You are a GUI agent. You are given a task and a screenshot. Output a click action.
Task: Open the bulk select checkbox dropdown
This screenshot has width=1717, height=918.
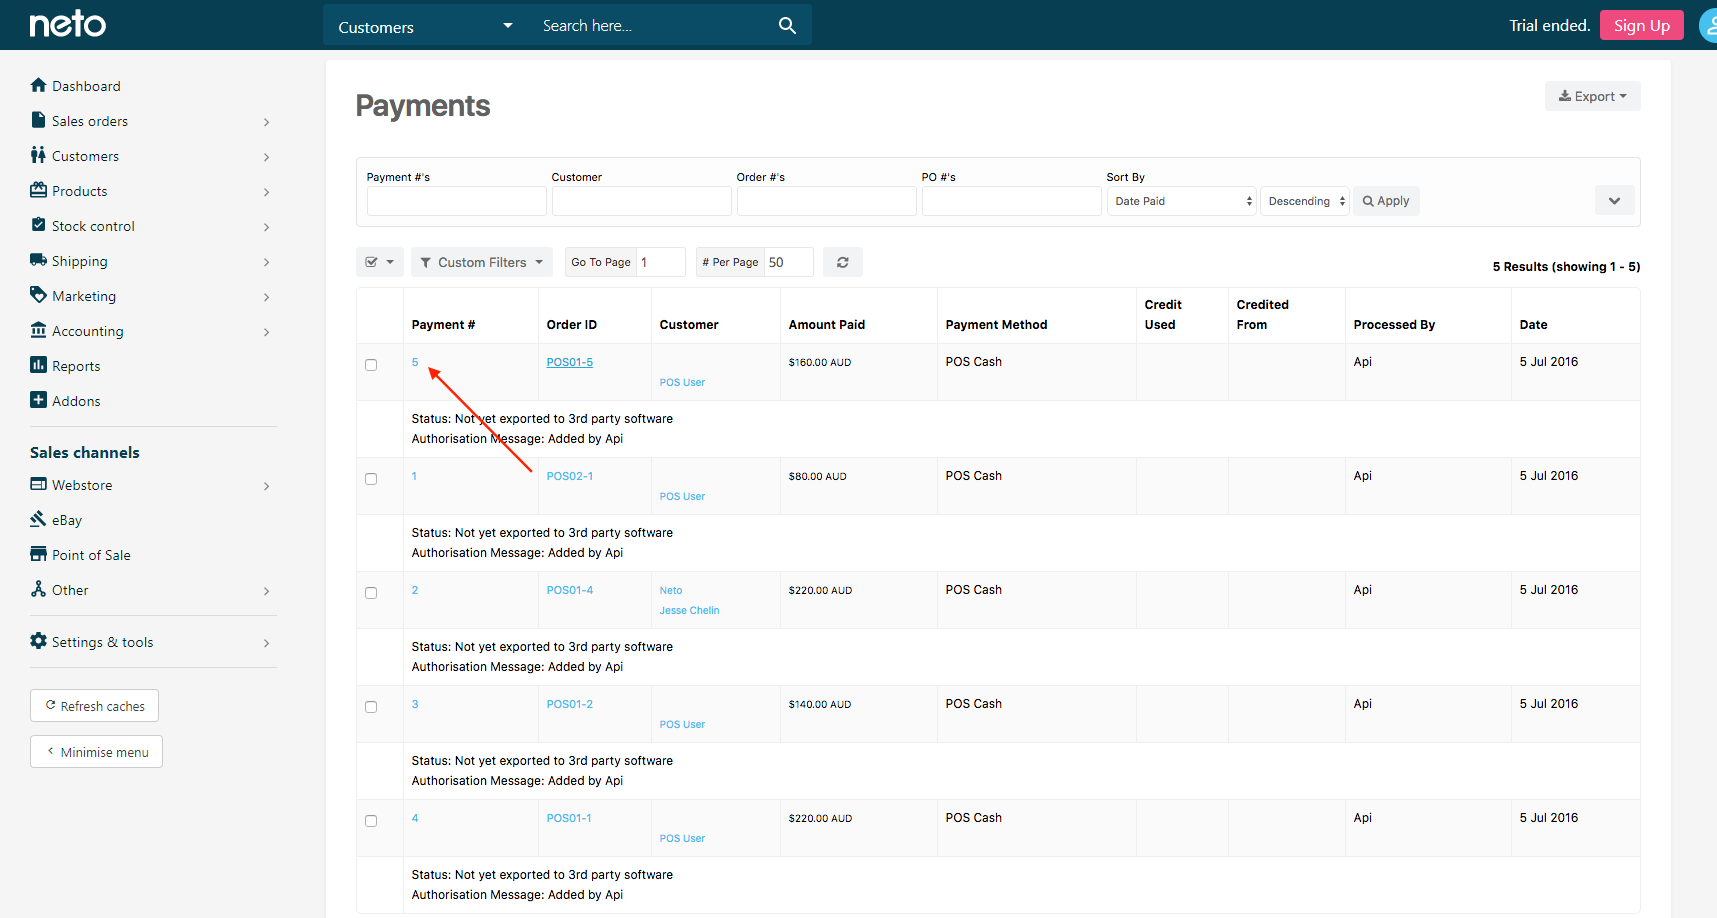coord(380,262)
